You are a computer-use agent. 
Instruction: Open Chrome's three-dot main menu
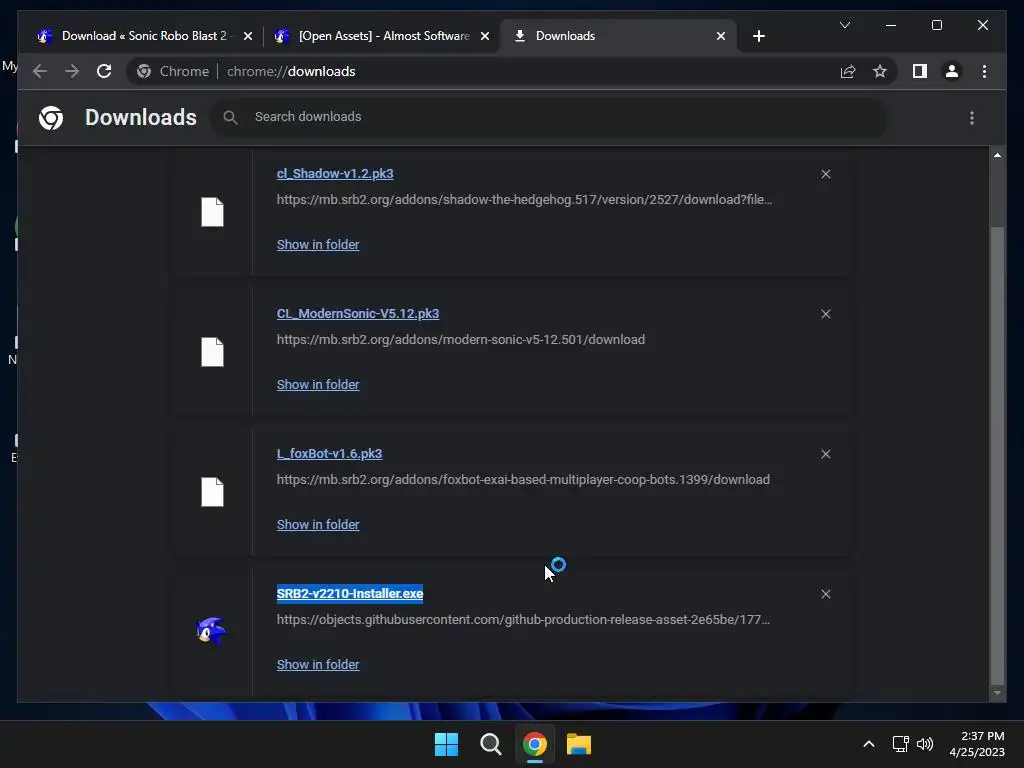click(984, 71)
